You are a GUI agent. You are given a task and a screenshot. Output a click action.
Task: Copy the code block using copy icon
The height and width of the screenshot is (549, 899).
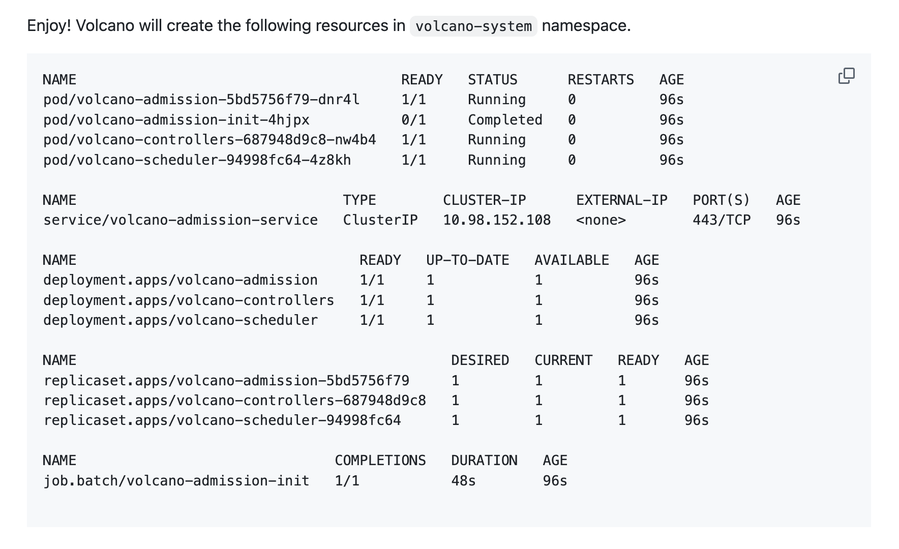pyautogui.click(x=846, y=76)
